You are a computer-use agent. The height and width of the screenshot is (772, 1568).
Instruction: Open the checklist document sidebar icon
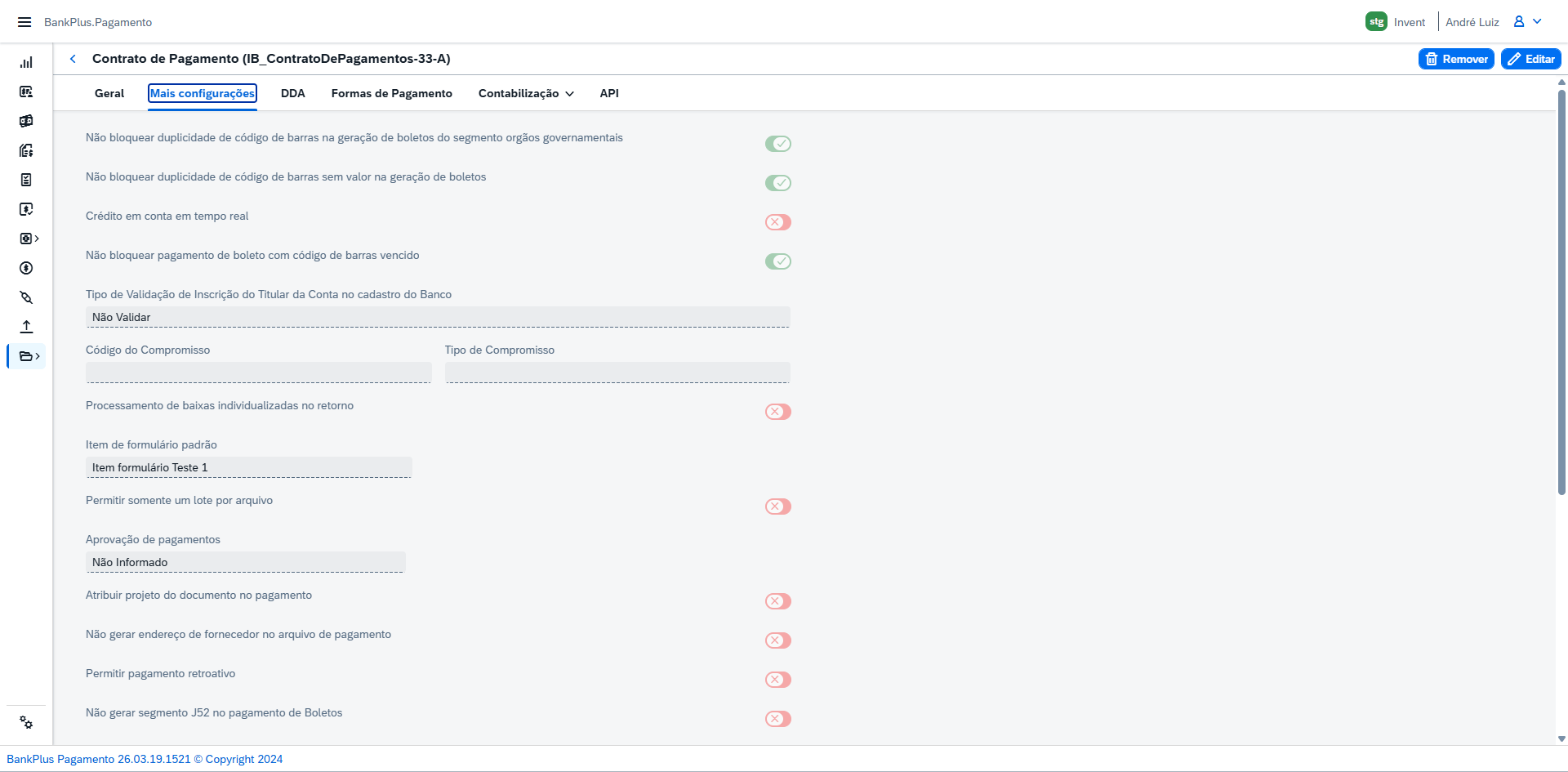tap(26, 180)
